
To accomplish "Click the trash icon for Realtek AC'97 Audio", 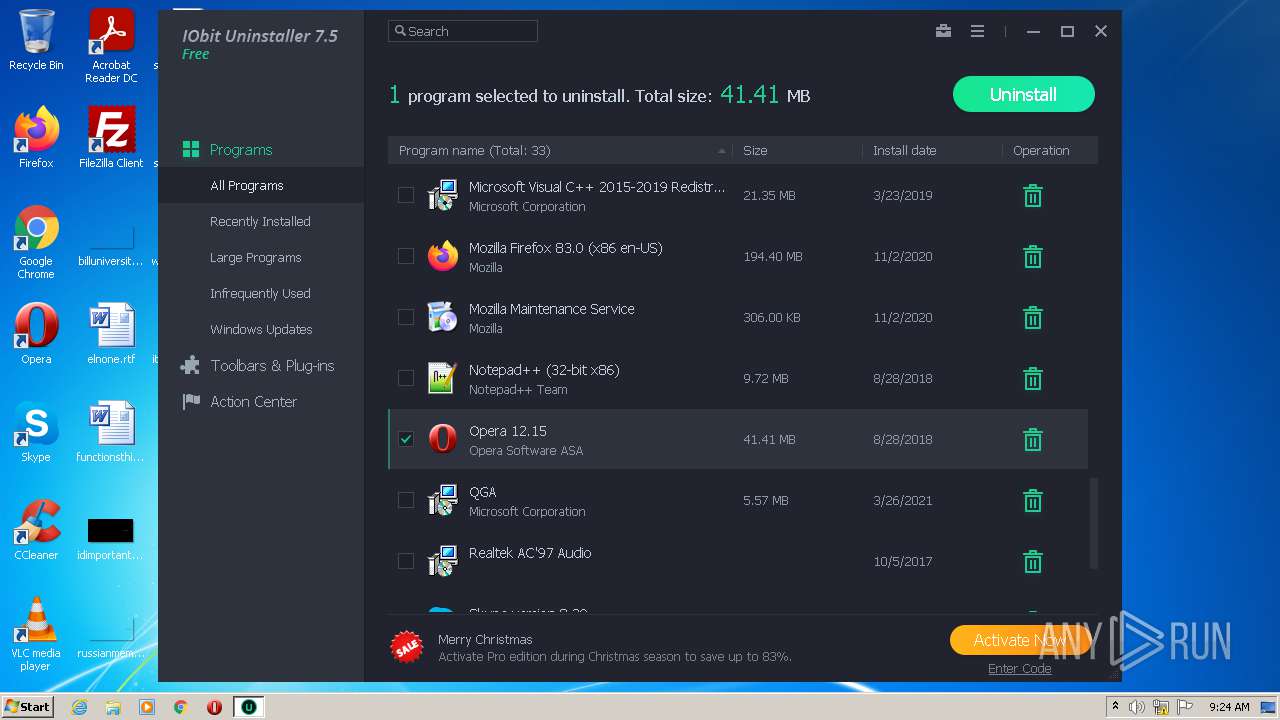I will pyautogui.click(x=1033, y=562).
